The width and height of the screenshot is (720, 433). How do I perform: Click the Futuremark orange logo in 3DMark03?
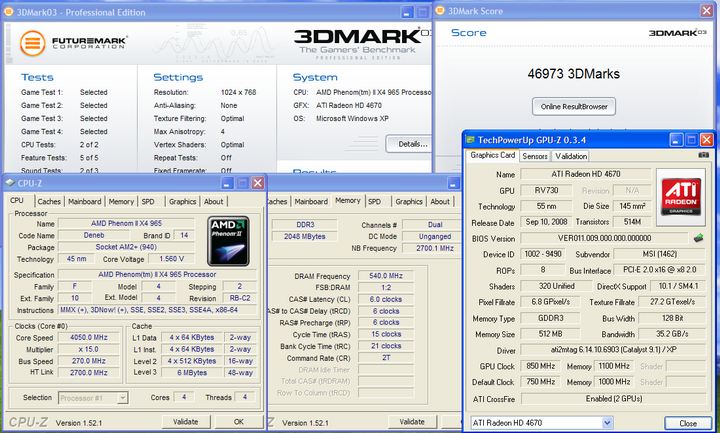click(x=33, y=43)
